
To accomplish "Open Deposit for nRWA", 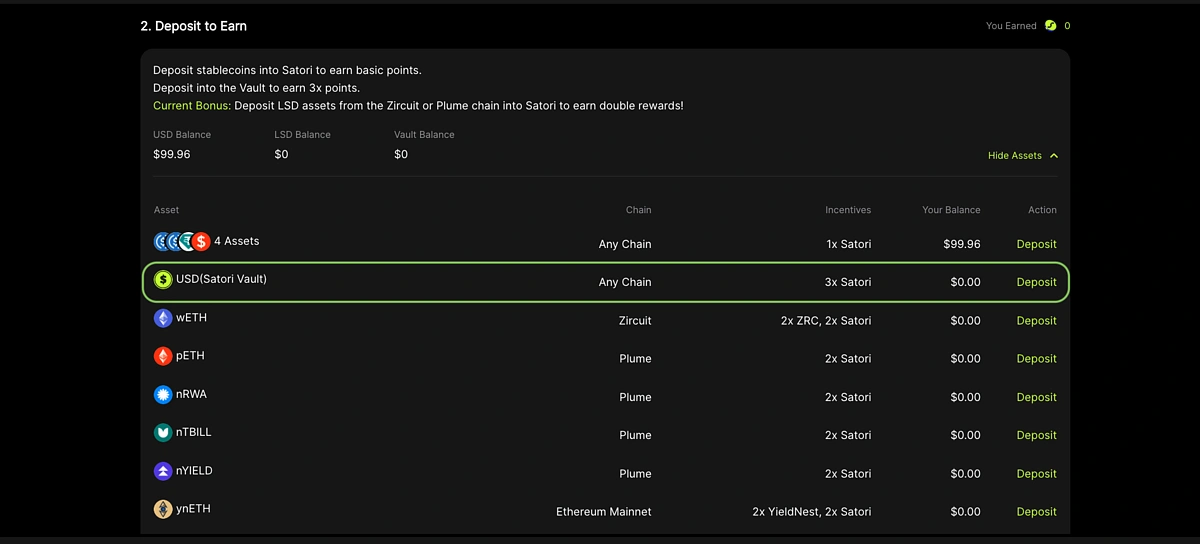I will [x=1036, y=397].
